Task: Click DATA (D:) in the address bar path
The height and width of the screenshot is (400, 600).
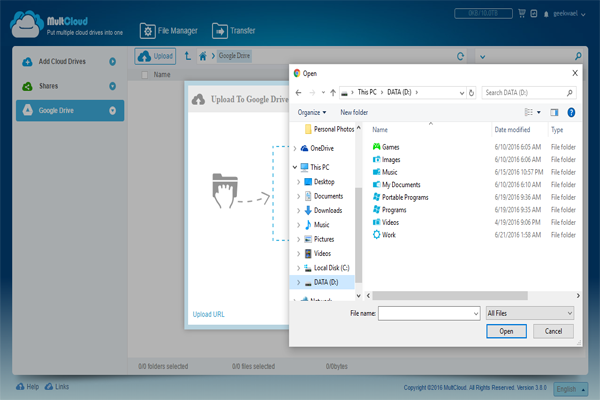Action: 399,92
